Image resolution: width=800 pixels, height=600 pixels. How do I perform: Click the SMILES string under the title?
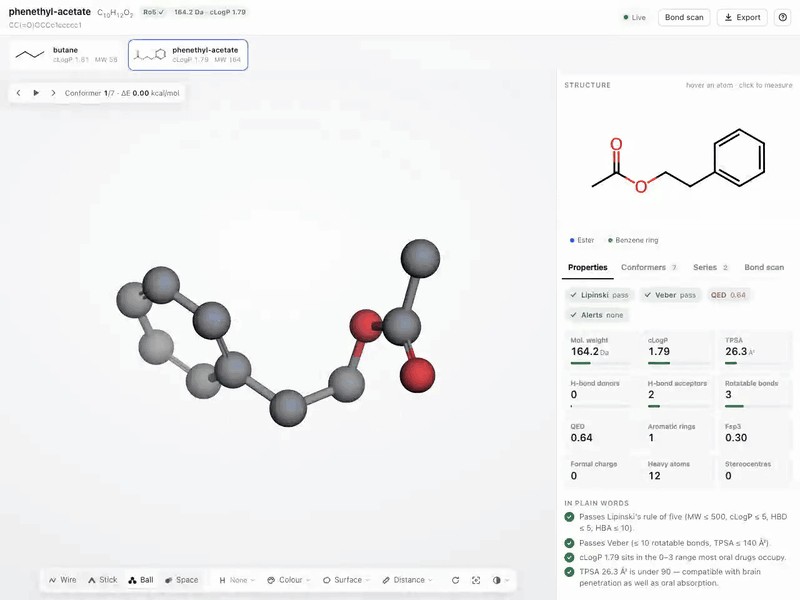point(45,25)
